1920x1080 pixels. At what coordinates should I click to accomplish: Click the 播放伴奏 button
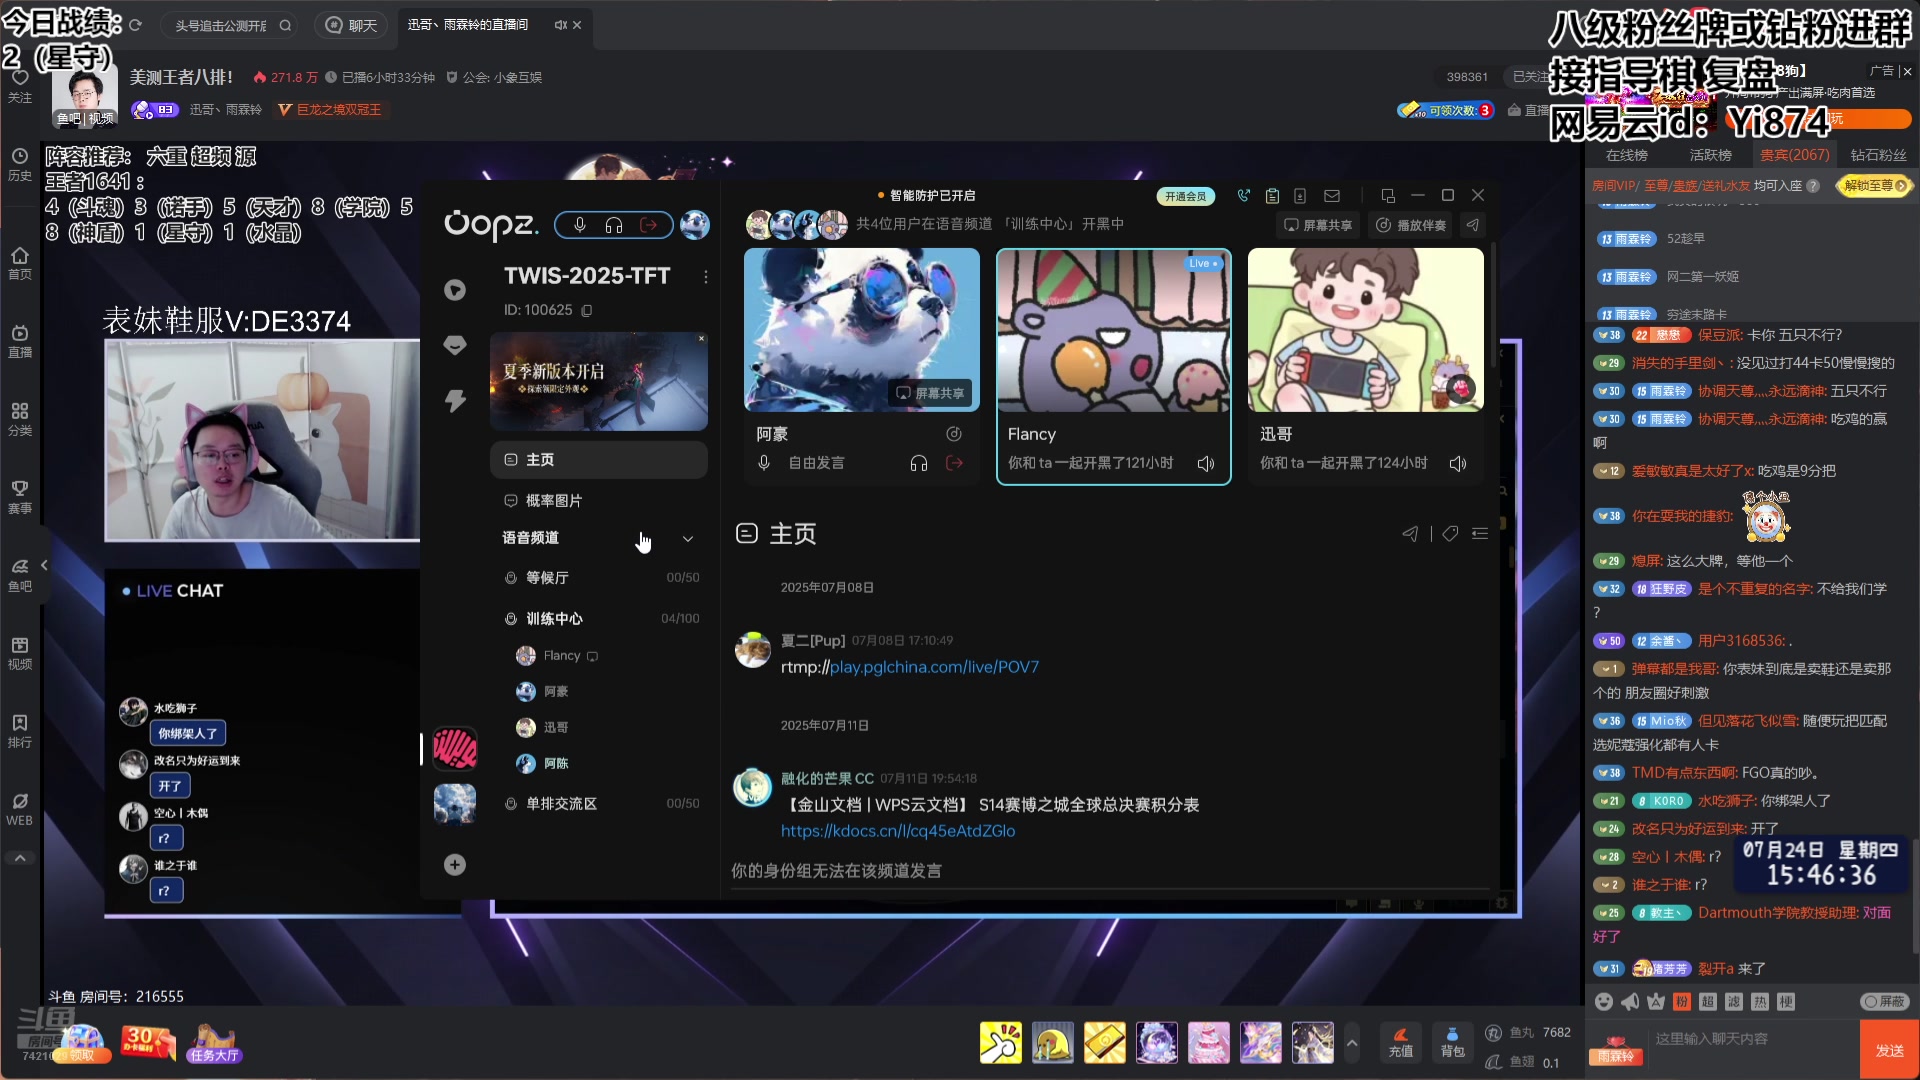pos(1410,225)
